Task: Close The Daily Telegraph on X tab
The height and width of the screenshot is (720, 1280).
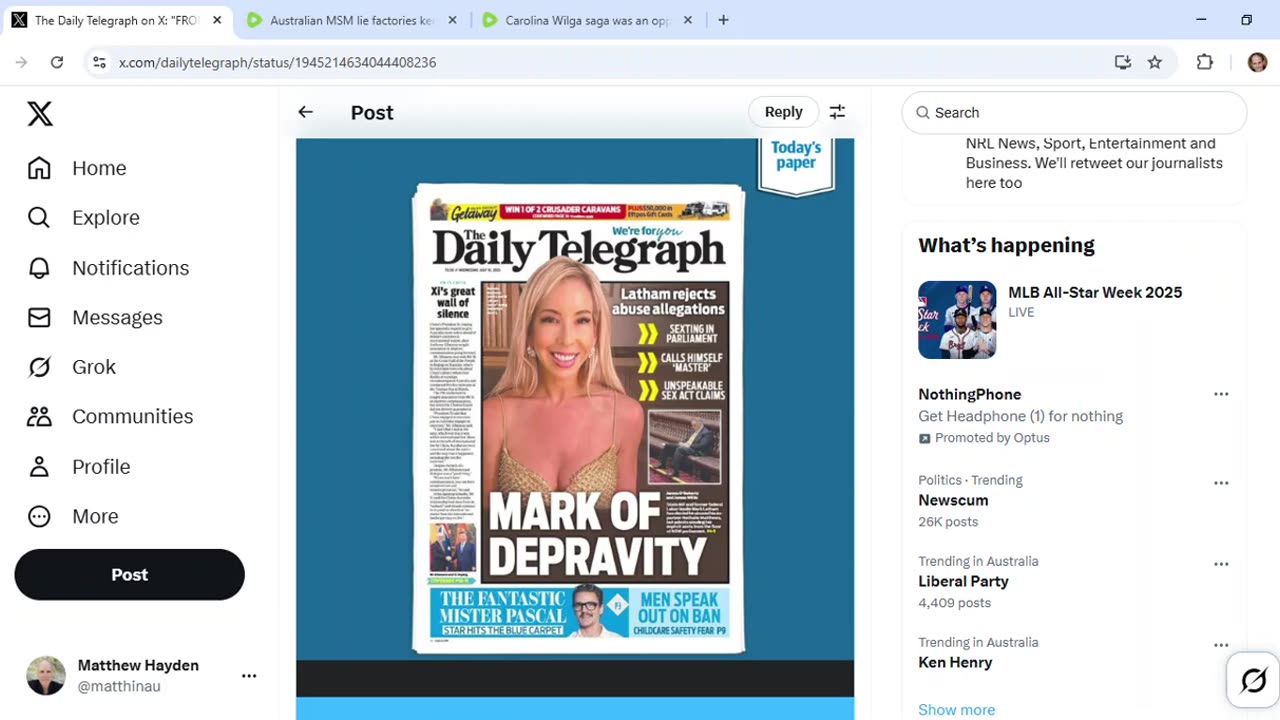Action: point(217,20)
